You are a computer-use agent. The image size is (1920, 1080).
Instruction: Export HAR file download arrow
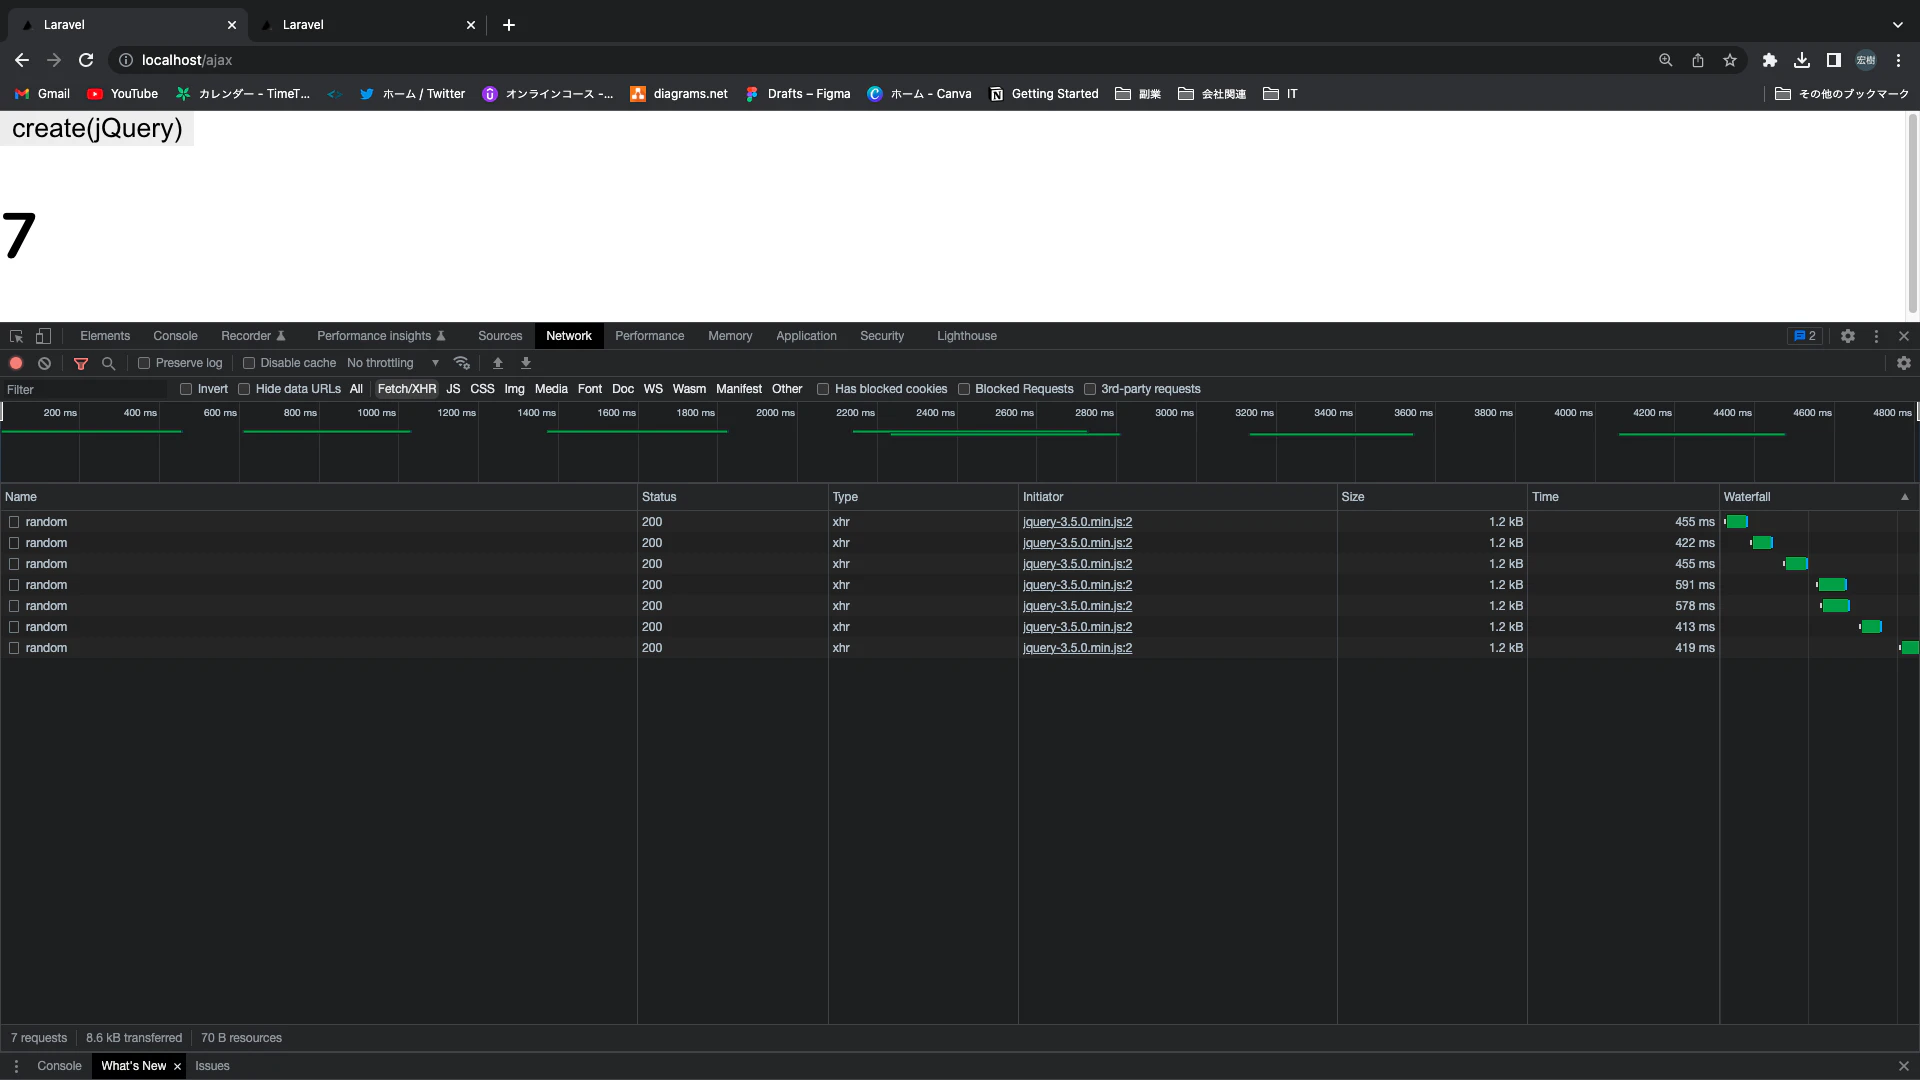pos(525,364)
